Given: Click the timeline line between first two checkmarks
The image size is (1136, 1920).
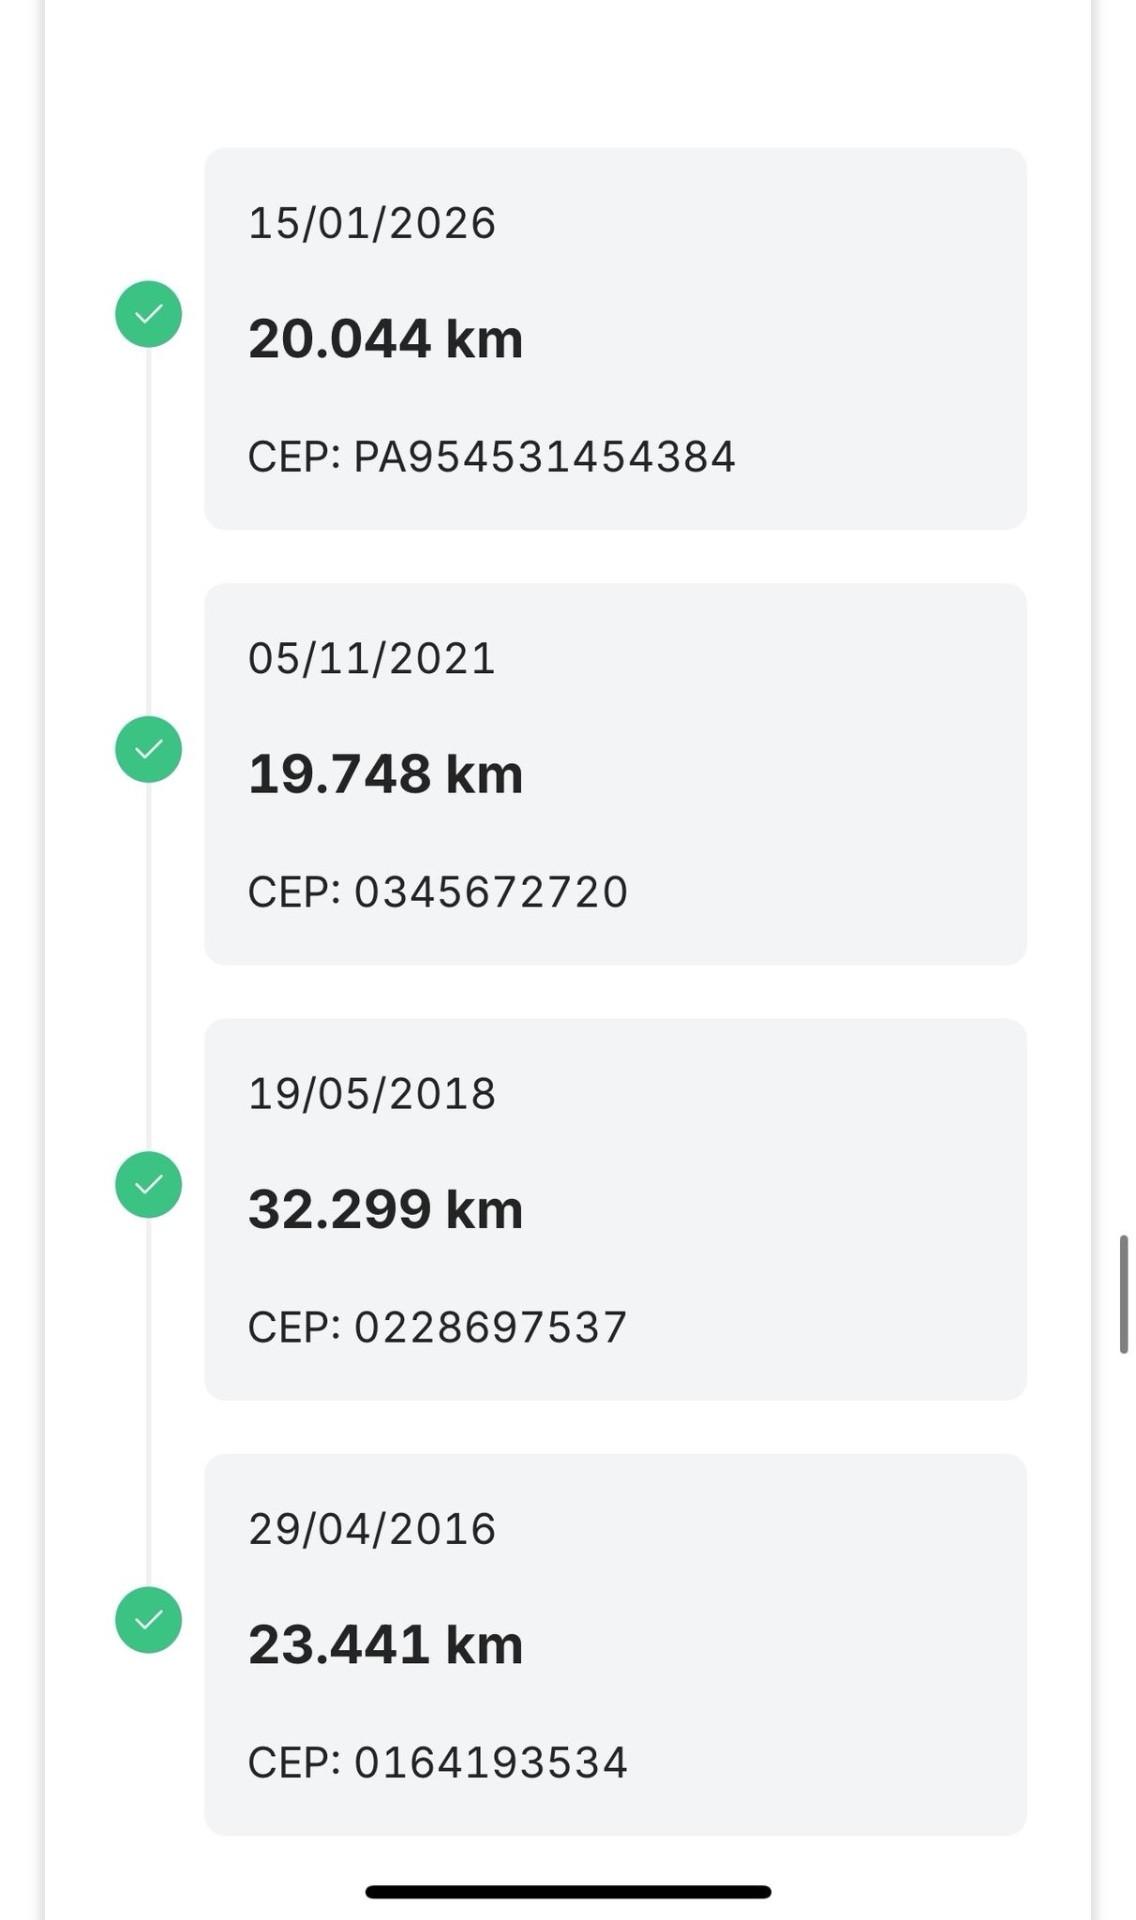Looking at the screenshot, I should (x=148, y=532).
